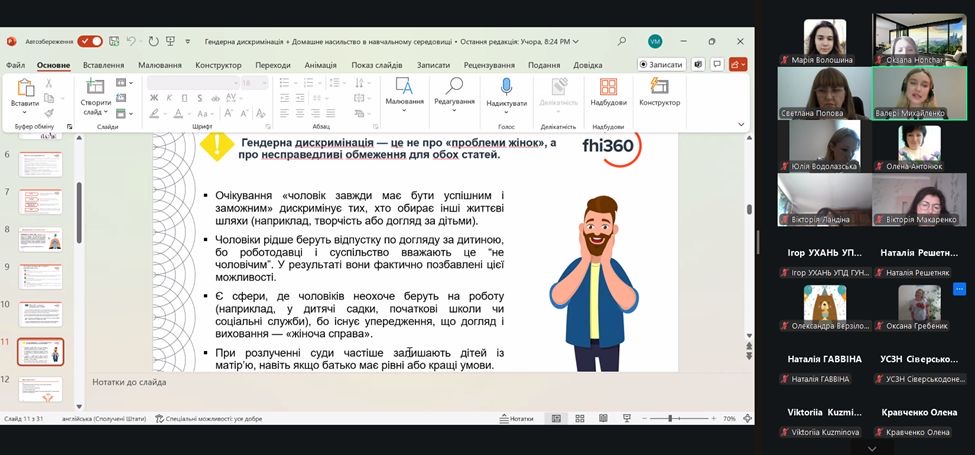
Task: Toggle the Notes (Нотатки) pane button
Action: (516, 418)
